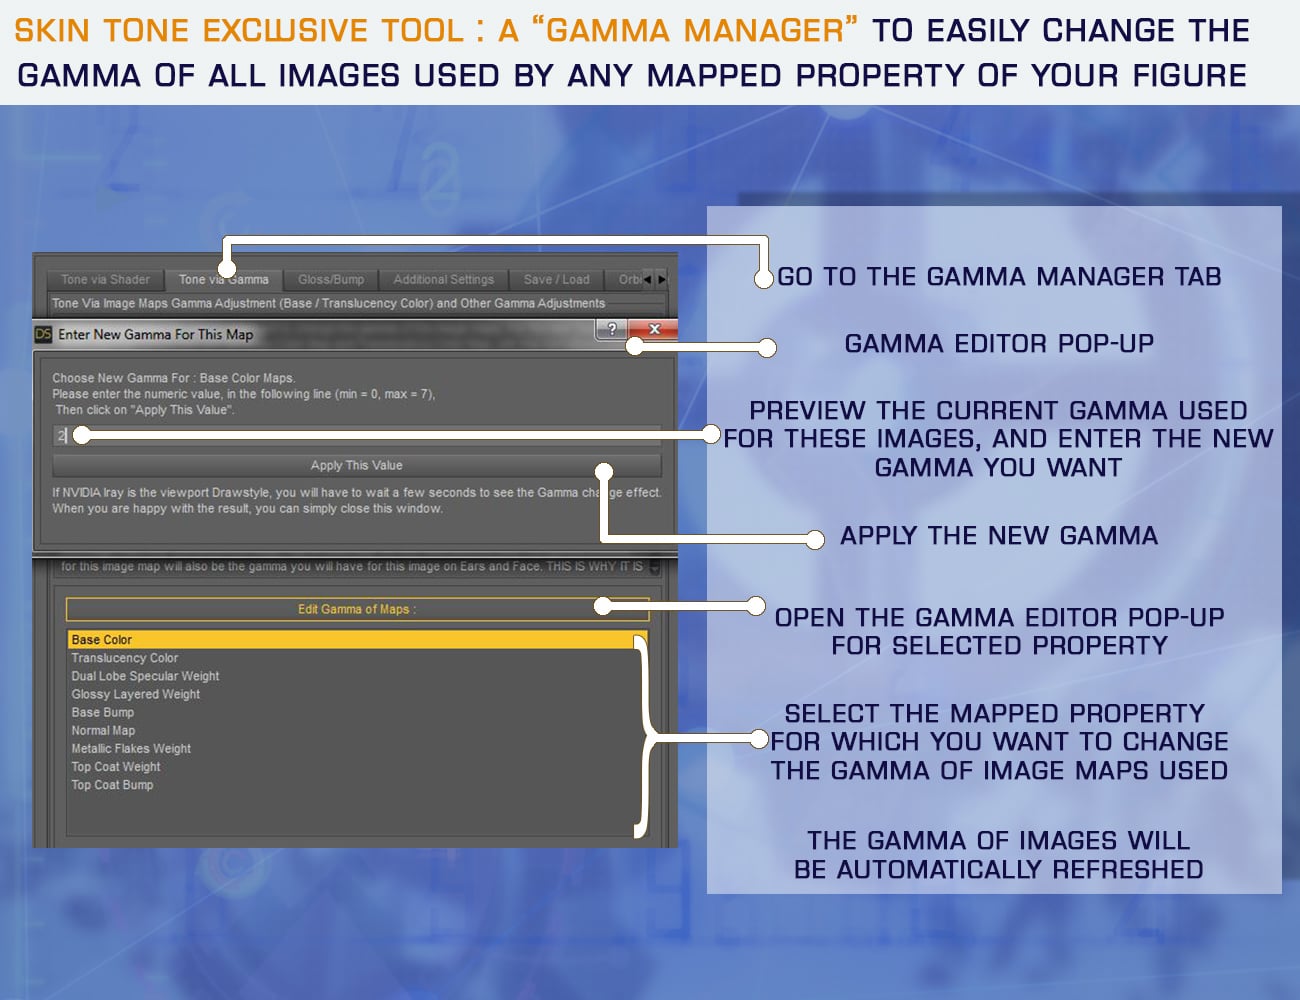Select the Normal Map property
1300x1000 pixels.
103,731
